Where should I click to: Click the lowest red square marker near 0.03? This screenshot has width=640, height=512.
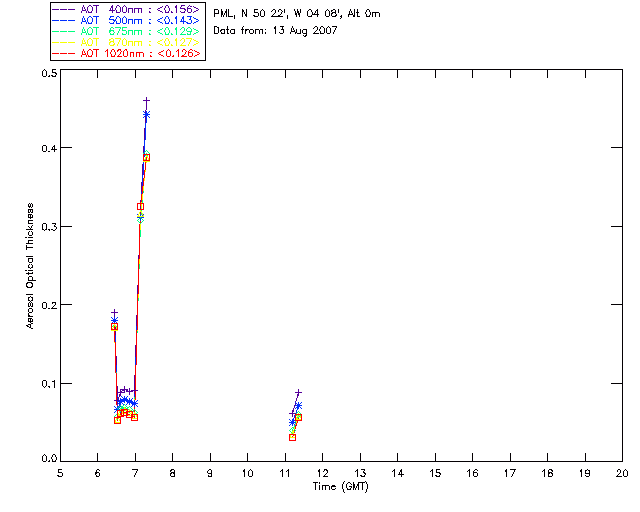coord(292,437)
